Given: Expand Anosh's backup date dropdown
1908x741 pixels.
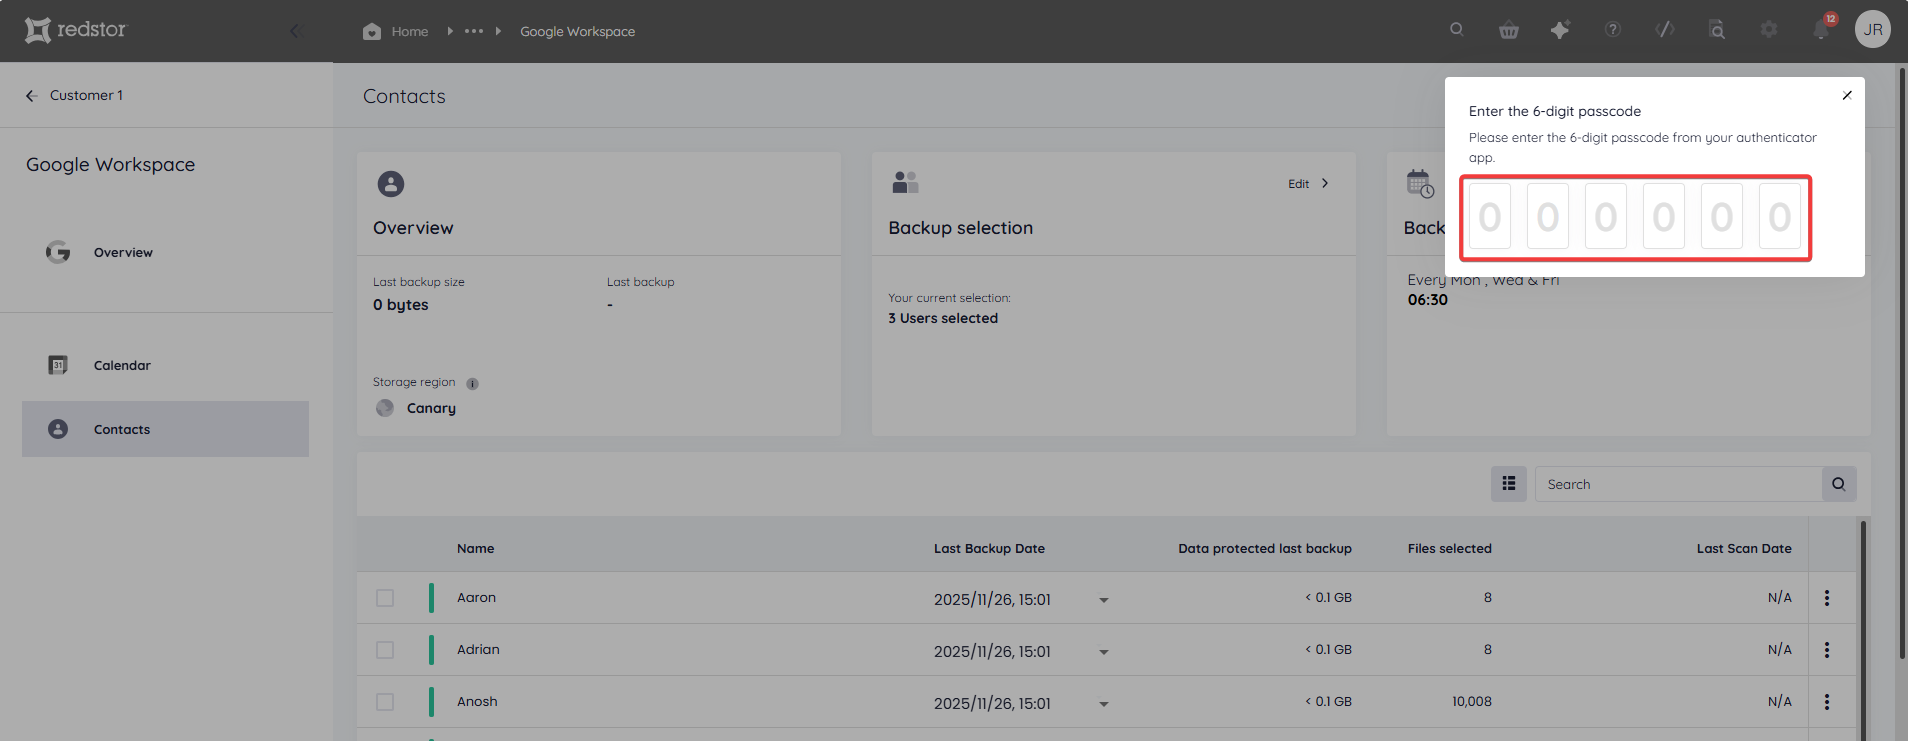Looking at the screenshot, I should click(x=1104, y=704).
